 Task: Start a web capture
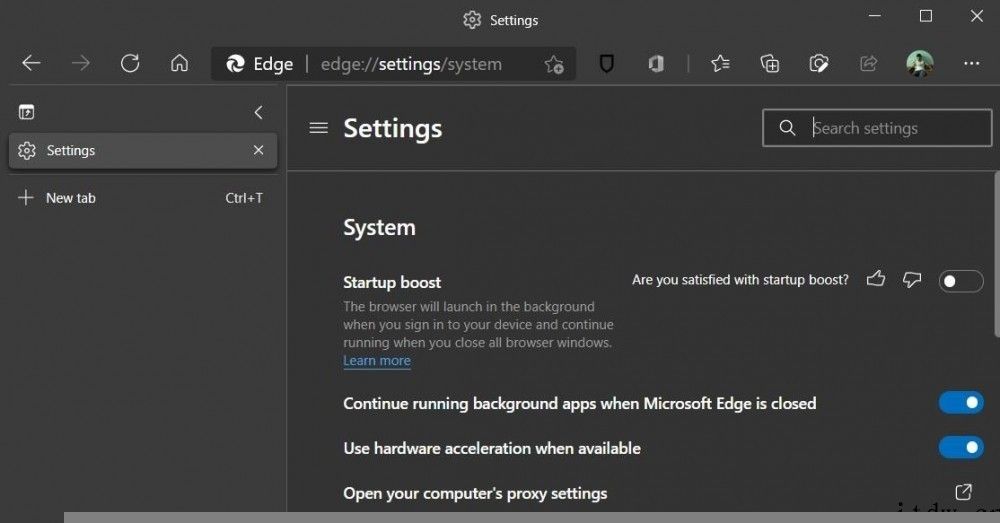(819, 63)
